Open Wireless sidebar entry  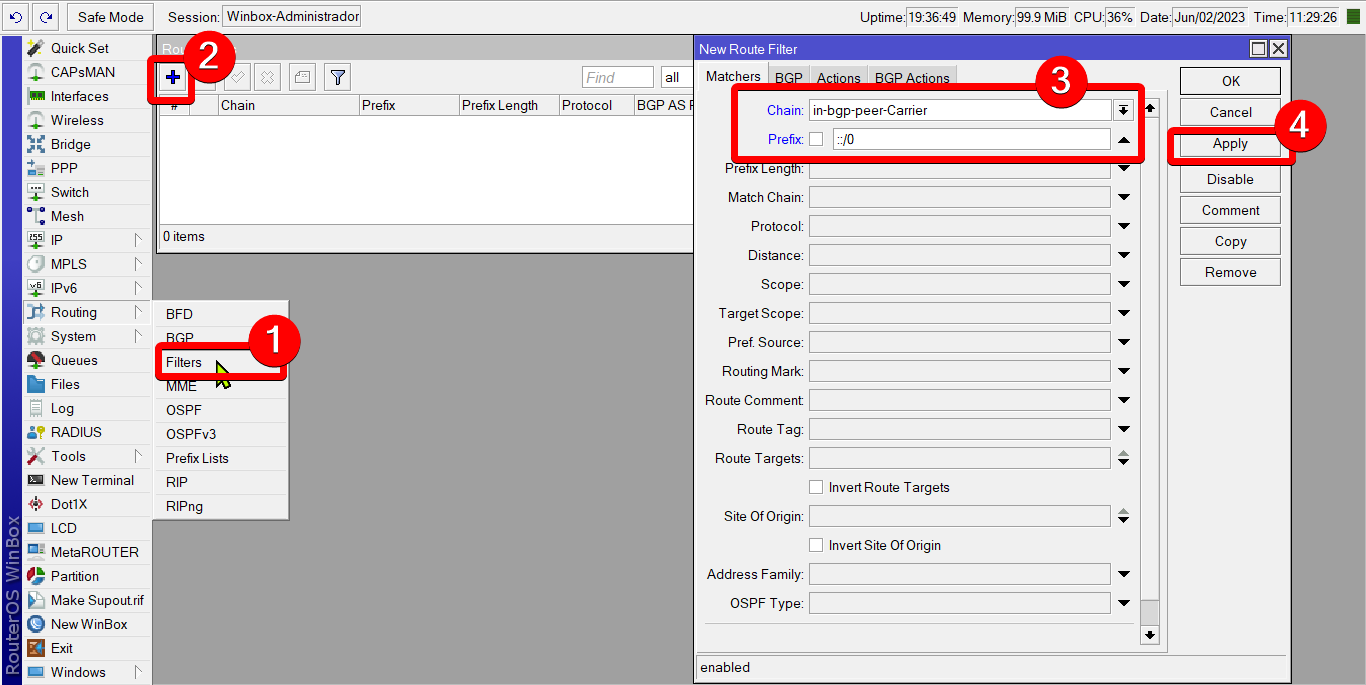(x=87, y=120)
